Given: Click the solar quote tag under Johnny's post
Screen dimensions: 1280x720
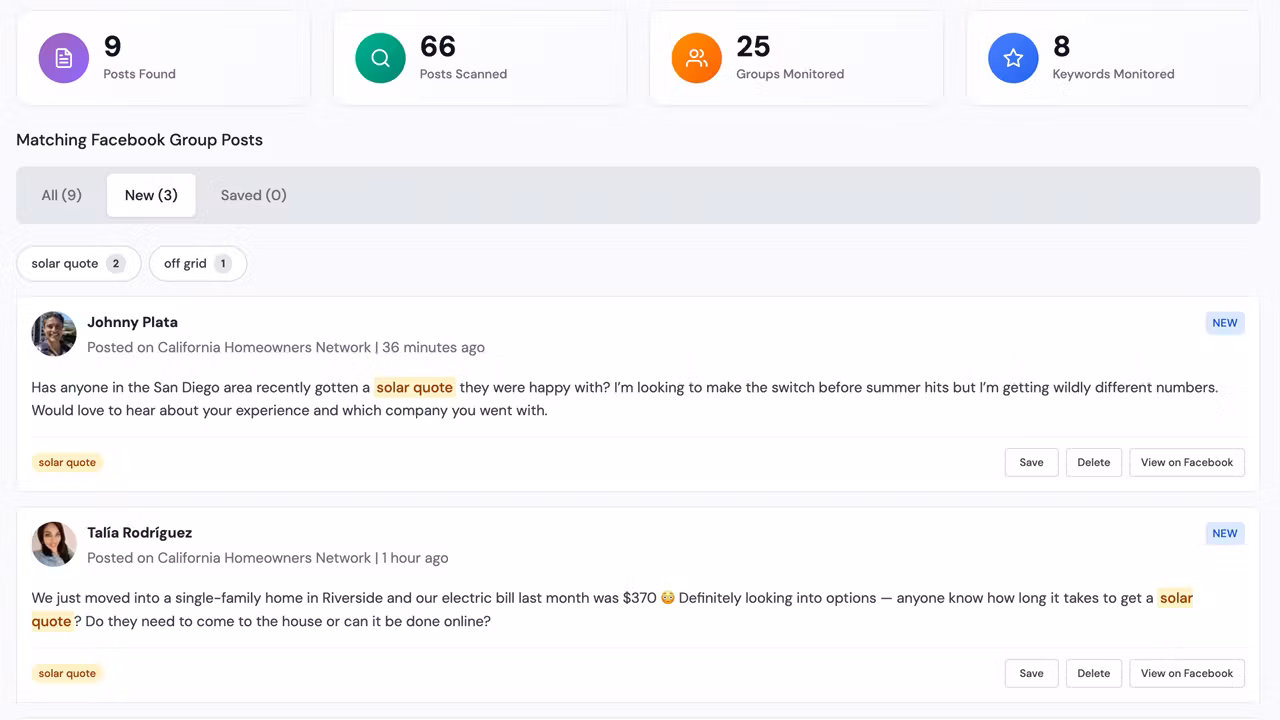Looking at the screenshot, I should pyautogui.click(x=67, y=462).
